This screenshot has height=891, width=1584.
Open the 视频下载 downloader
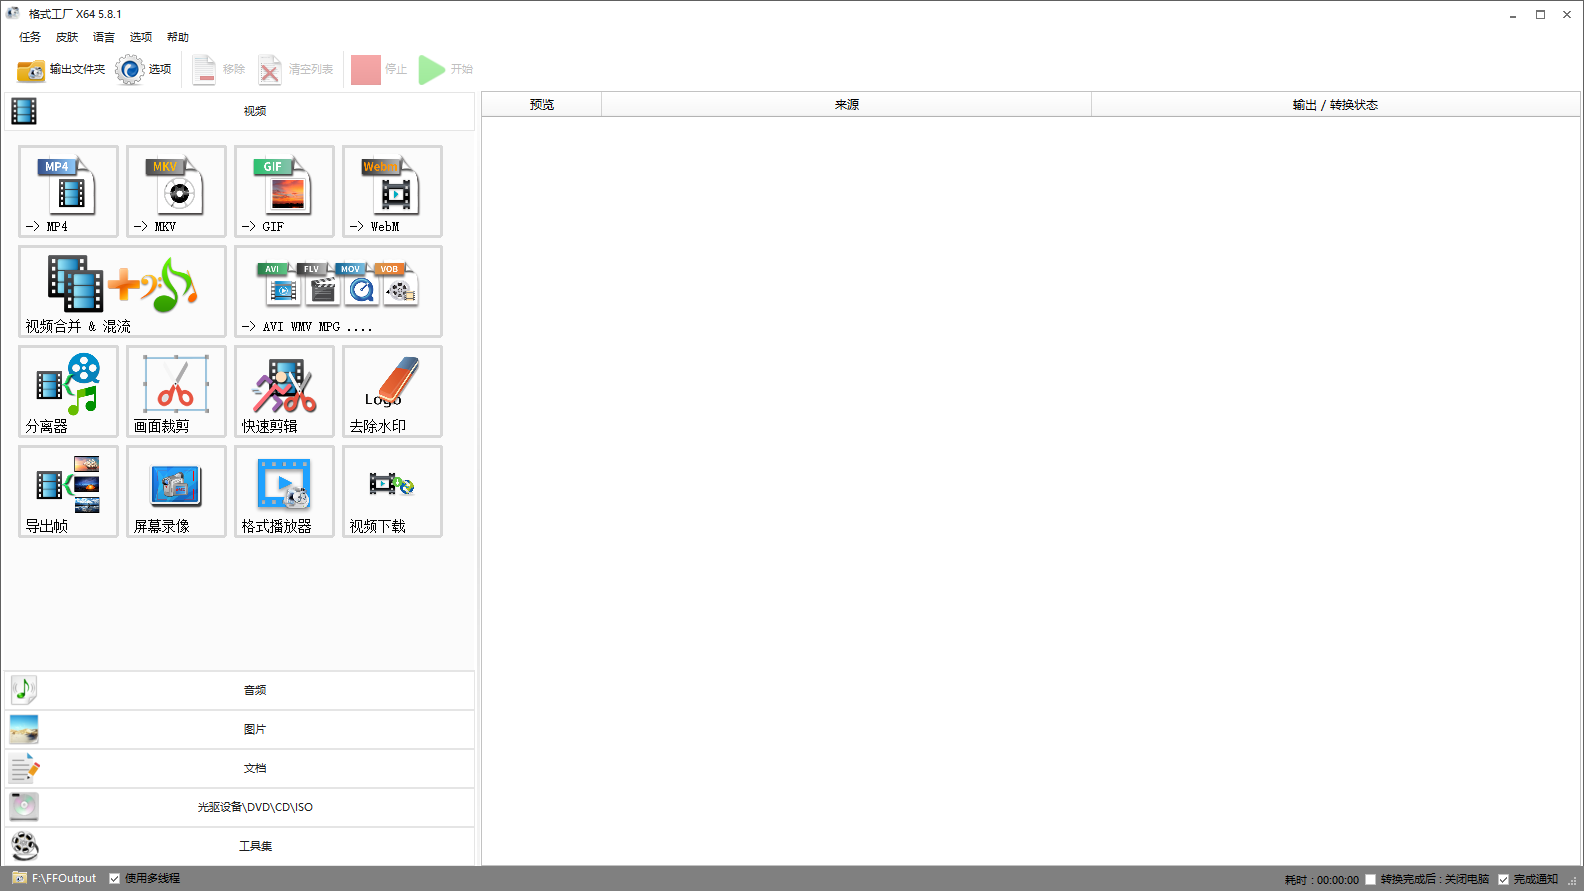(392, 491)
